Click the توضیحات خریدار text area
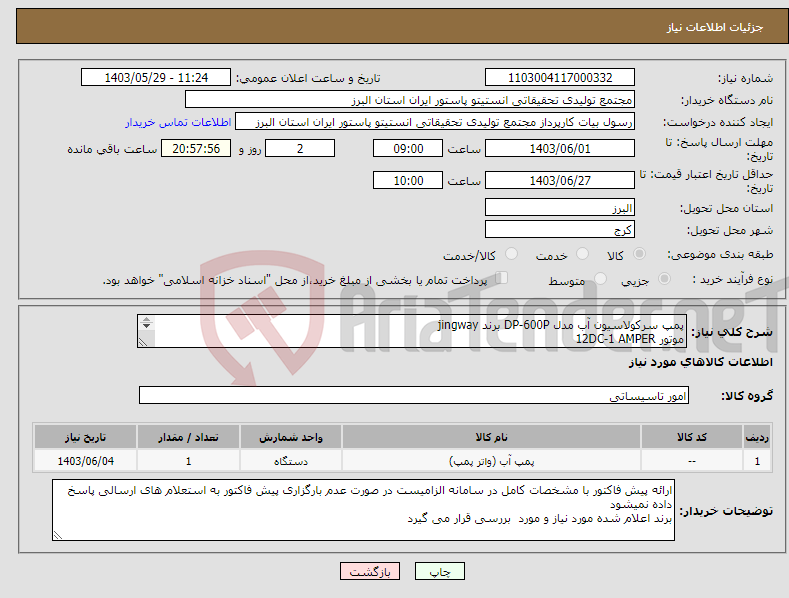 click(363, 510)
